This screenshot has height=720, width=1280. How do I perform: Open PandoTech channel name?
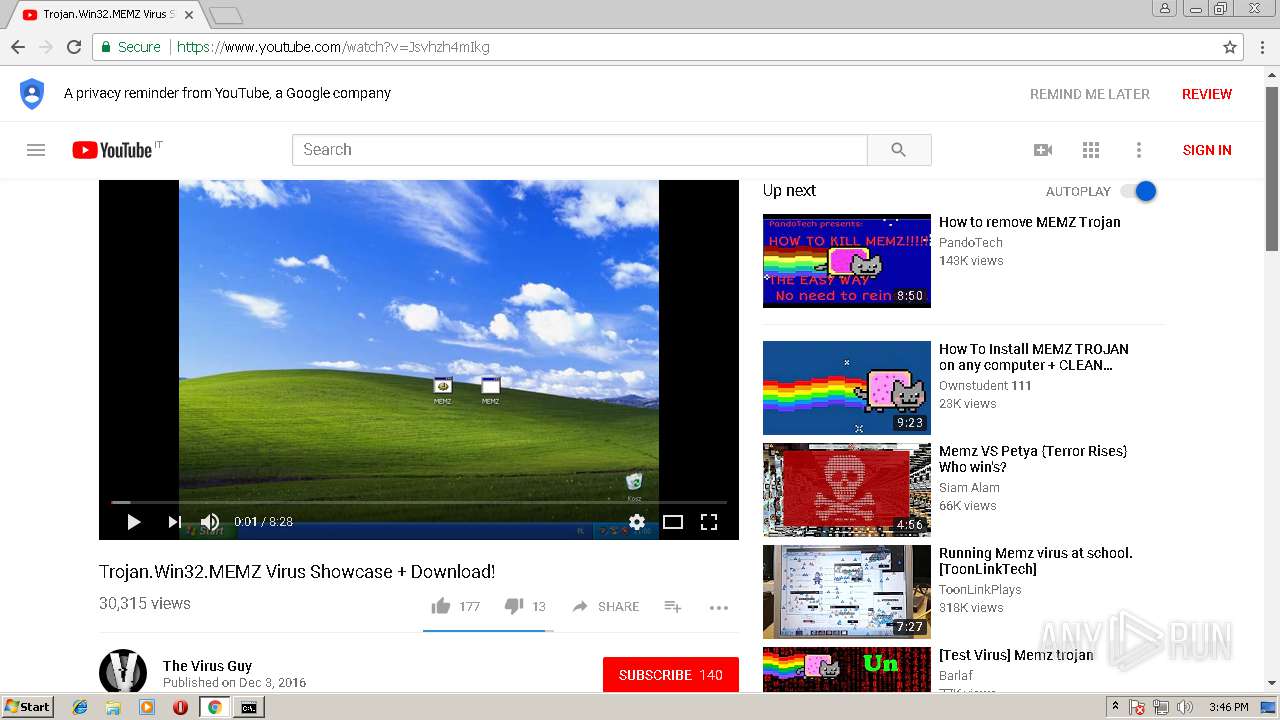point(970,243)
